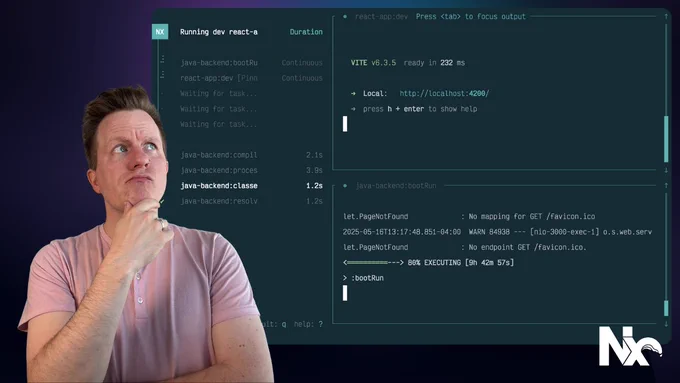Viewport: 680px width, 383px height.
Task: Click the '[9h 42m 57s]' elapsed time text
Action: 490,262
